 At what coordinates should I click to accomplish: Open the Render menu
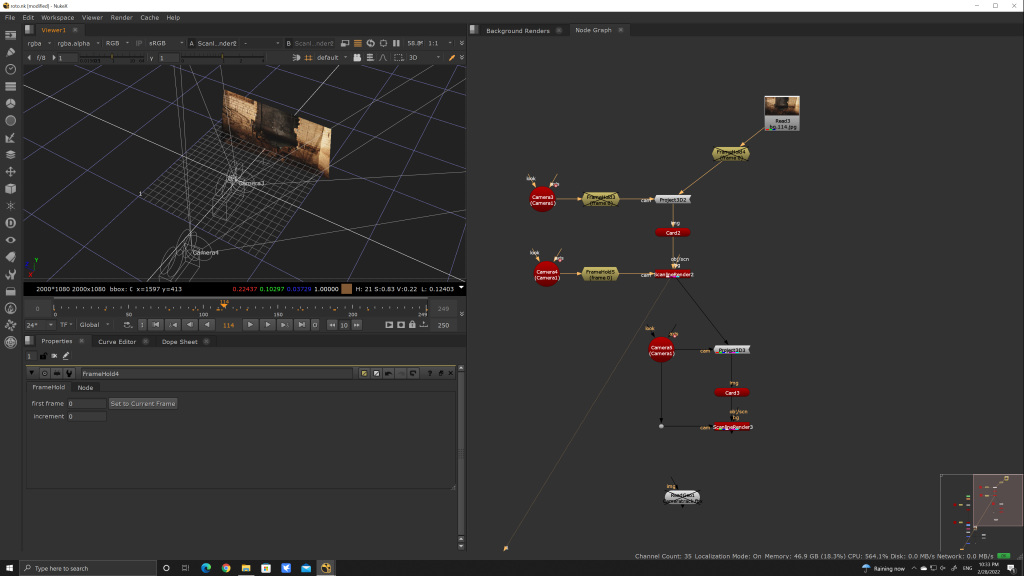click(x=121, y=17)
